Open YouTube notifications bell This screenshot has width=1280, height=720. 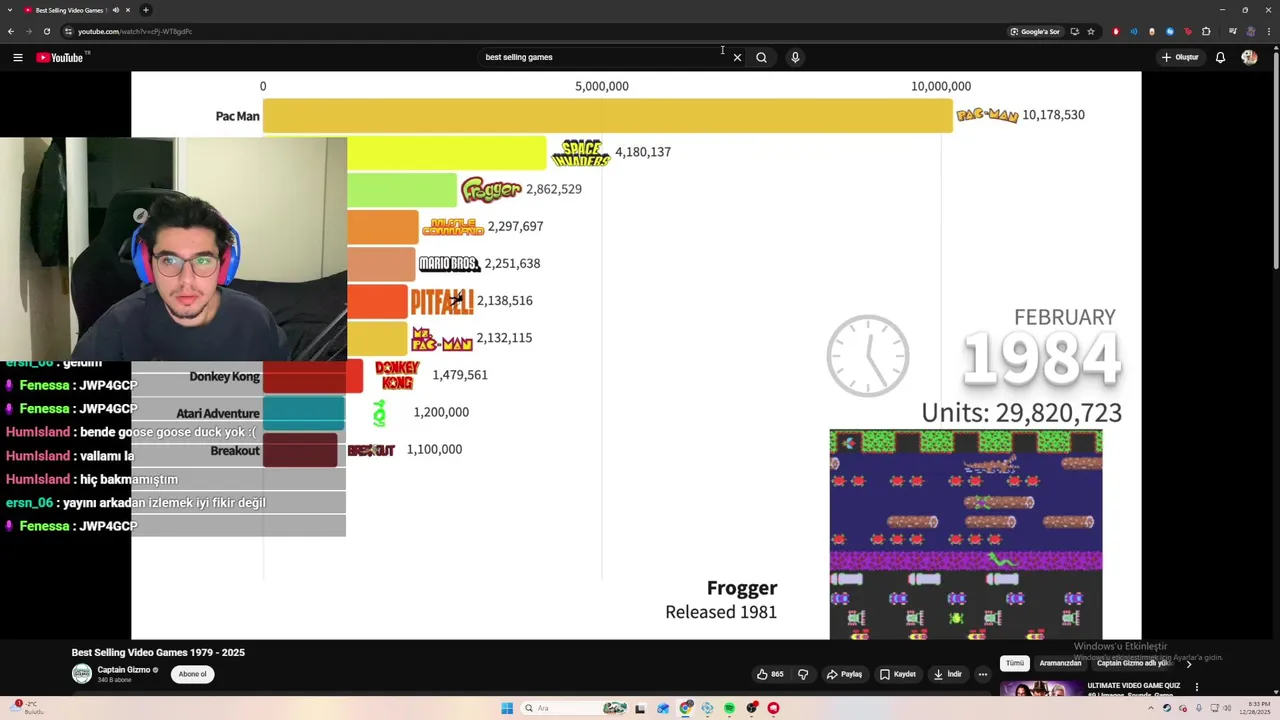1220,57
